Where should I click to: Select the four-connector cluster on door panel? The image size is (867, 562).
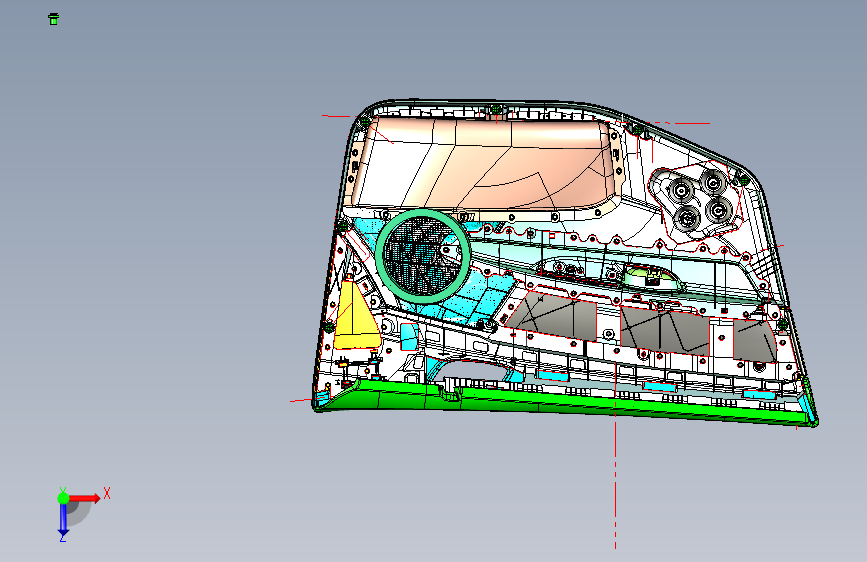pos(698,200)
